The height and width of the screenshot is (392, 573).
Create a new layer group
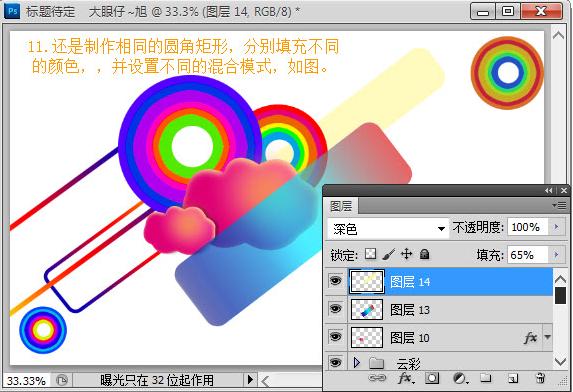pos(485,378)
